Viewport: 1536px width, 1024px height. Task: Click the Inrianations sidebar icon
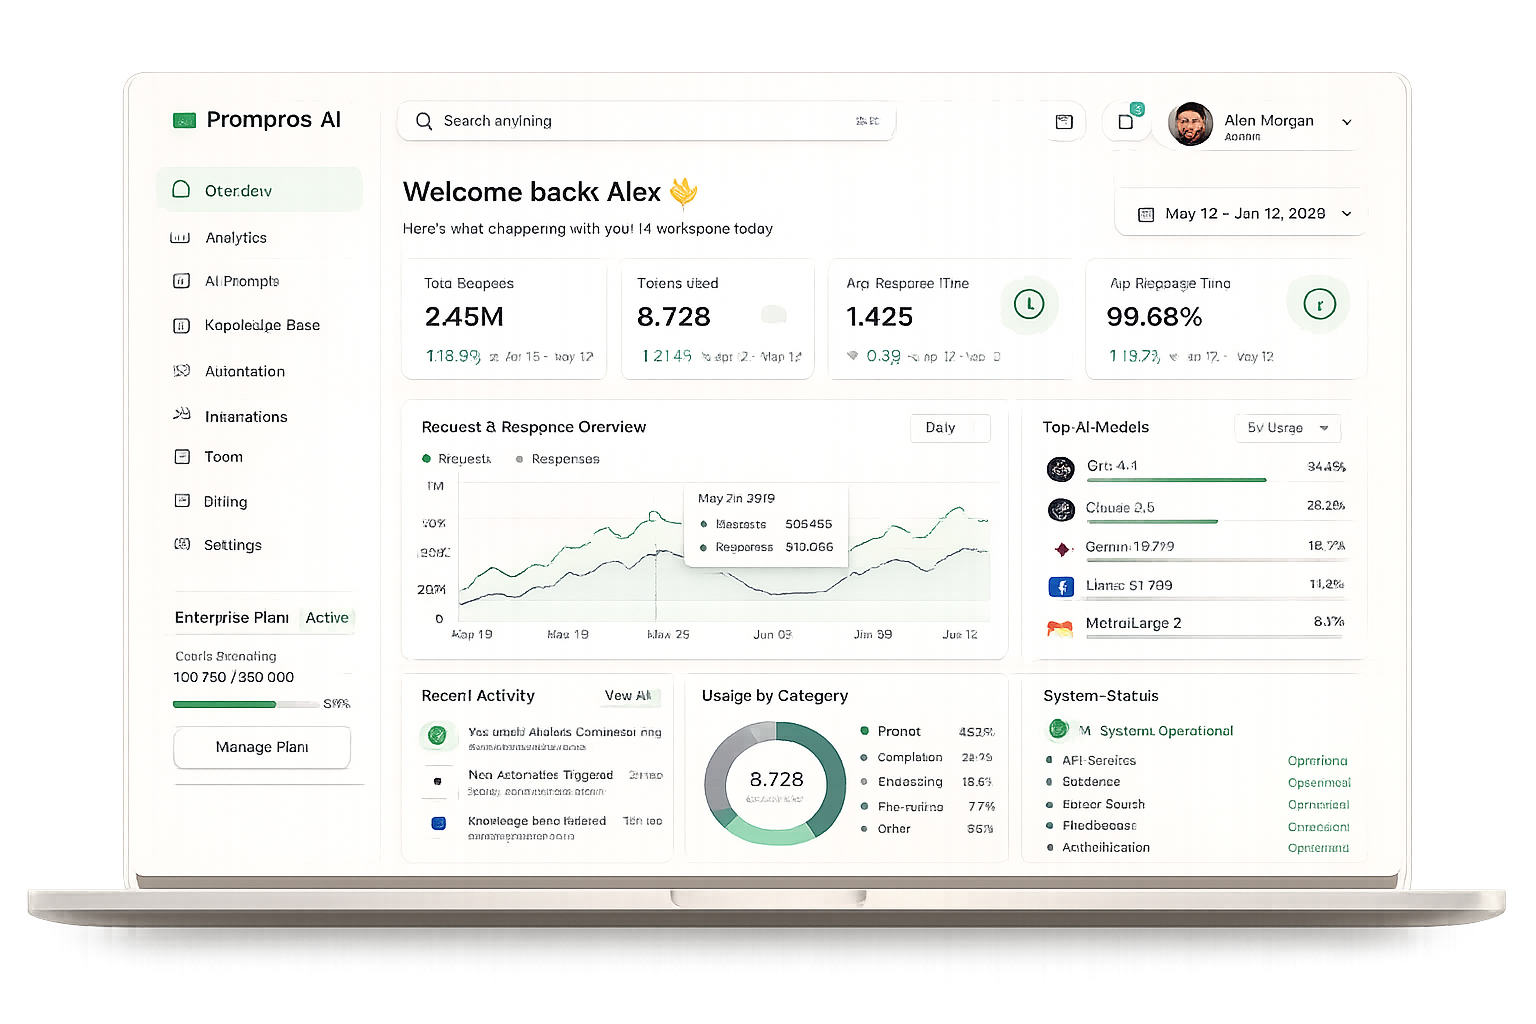[x=182, y=413]
